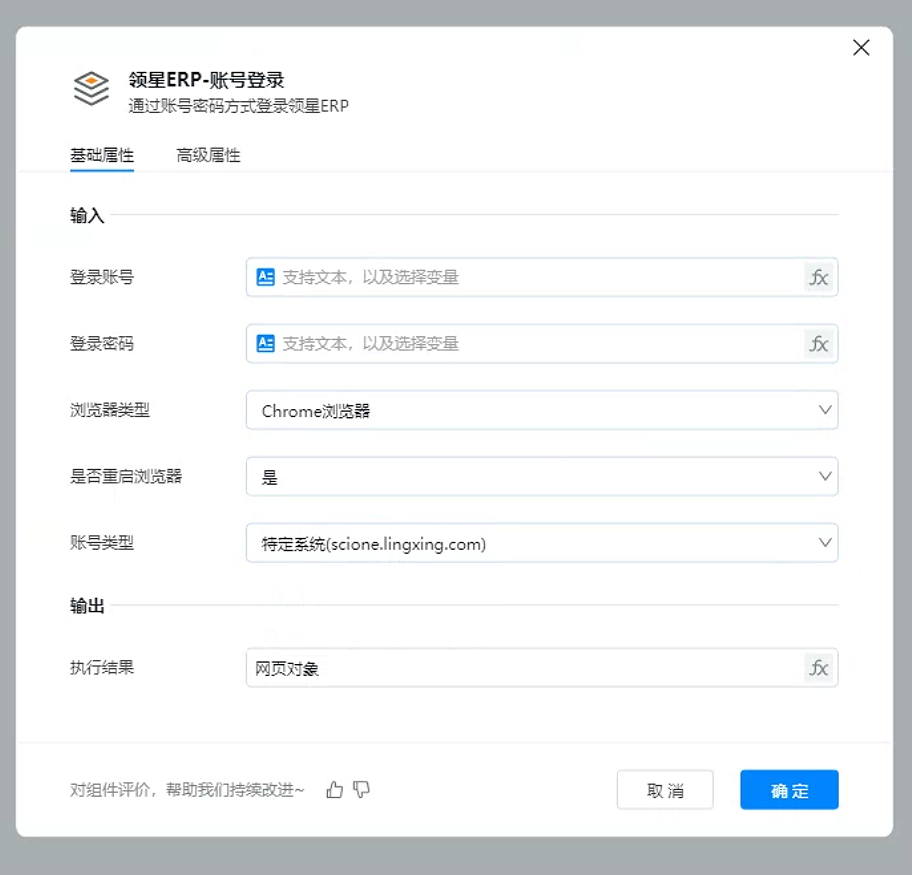The width and height of the screenshot is (912, 875).
Task: Open fx expression editor for 登录密码
Action: [x=819, y=343]
